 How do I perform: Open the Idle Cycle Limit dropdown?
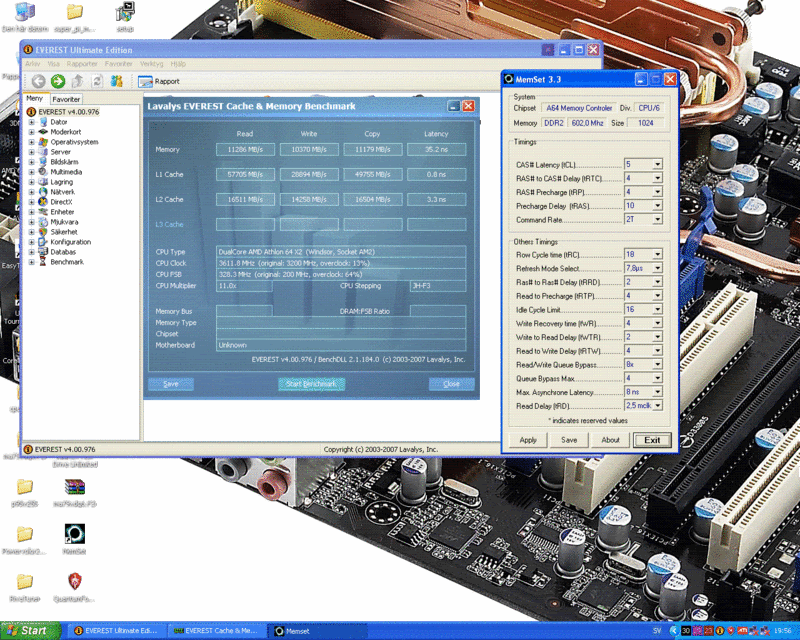coord(657,309)
